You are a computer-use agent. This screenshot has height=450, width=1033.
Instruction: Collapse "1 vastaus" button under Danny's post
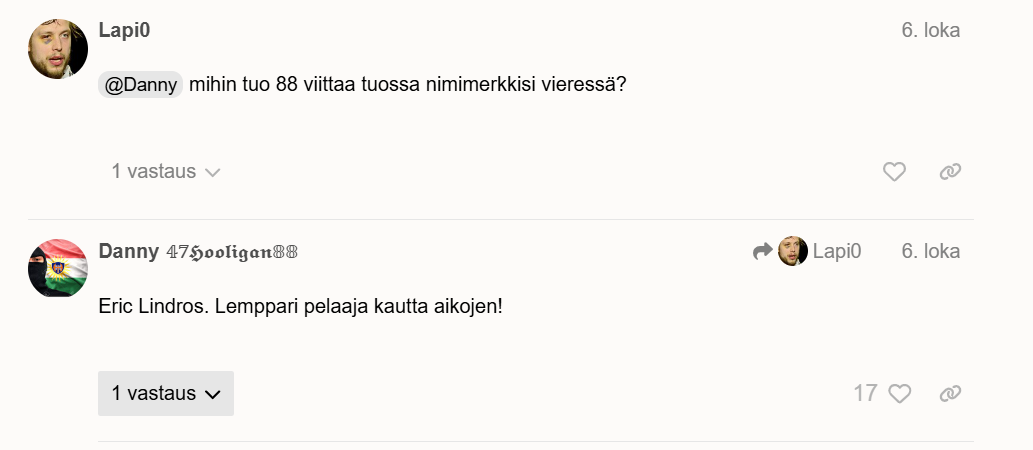[166, 393]
